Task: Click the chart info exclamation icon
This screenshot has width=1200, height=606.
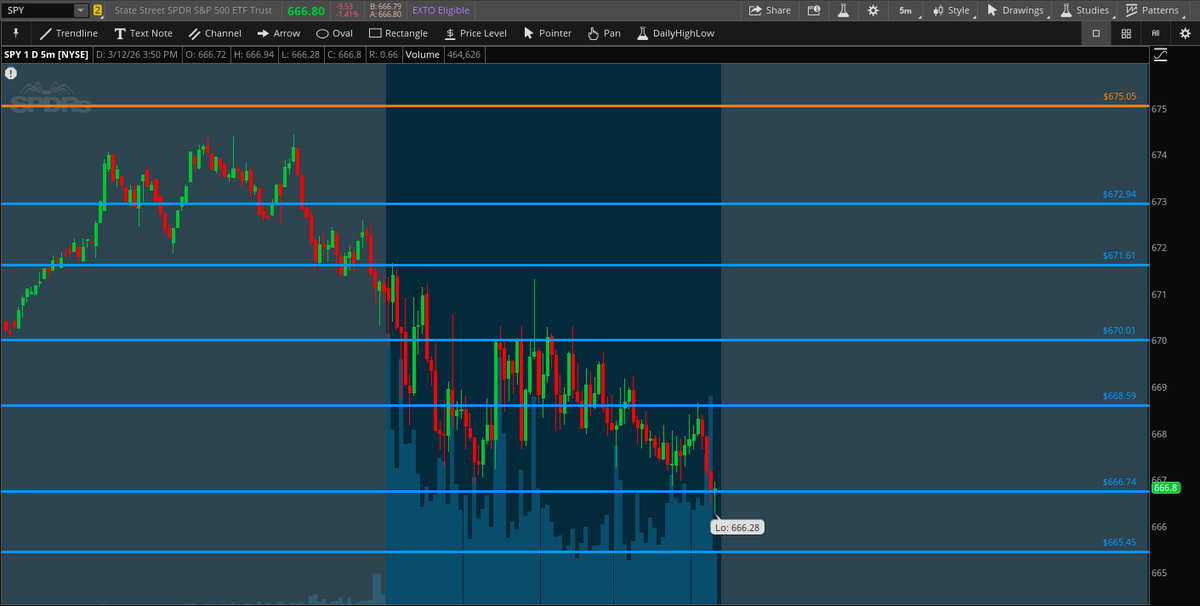Action: (x=11, y=73)
